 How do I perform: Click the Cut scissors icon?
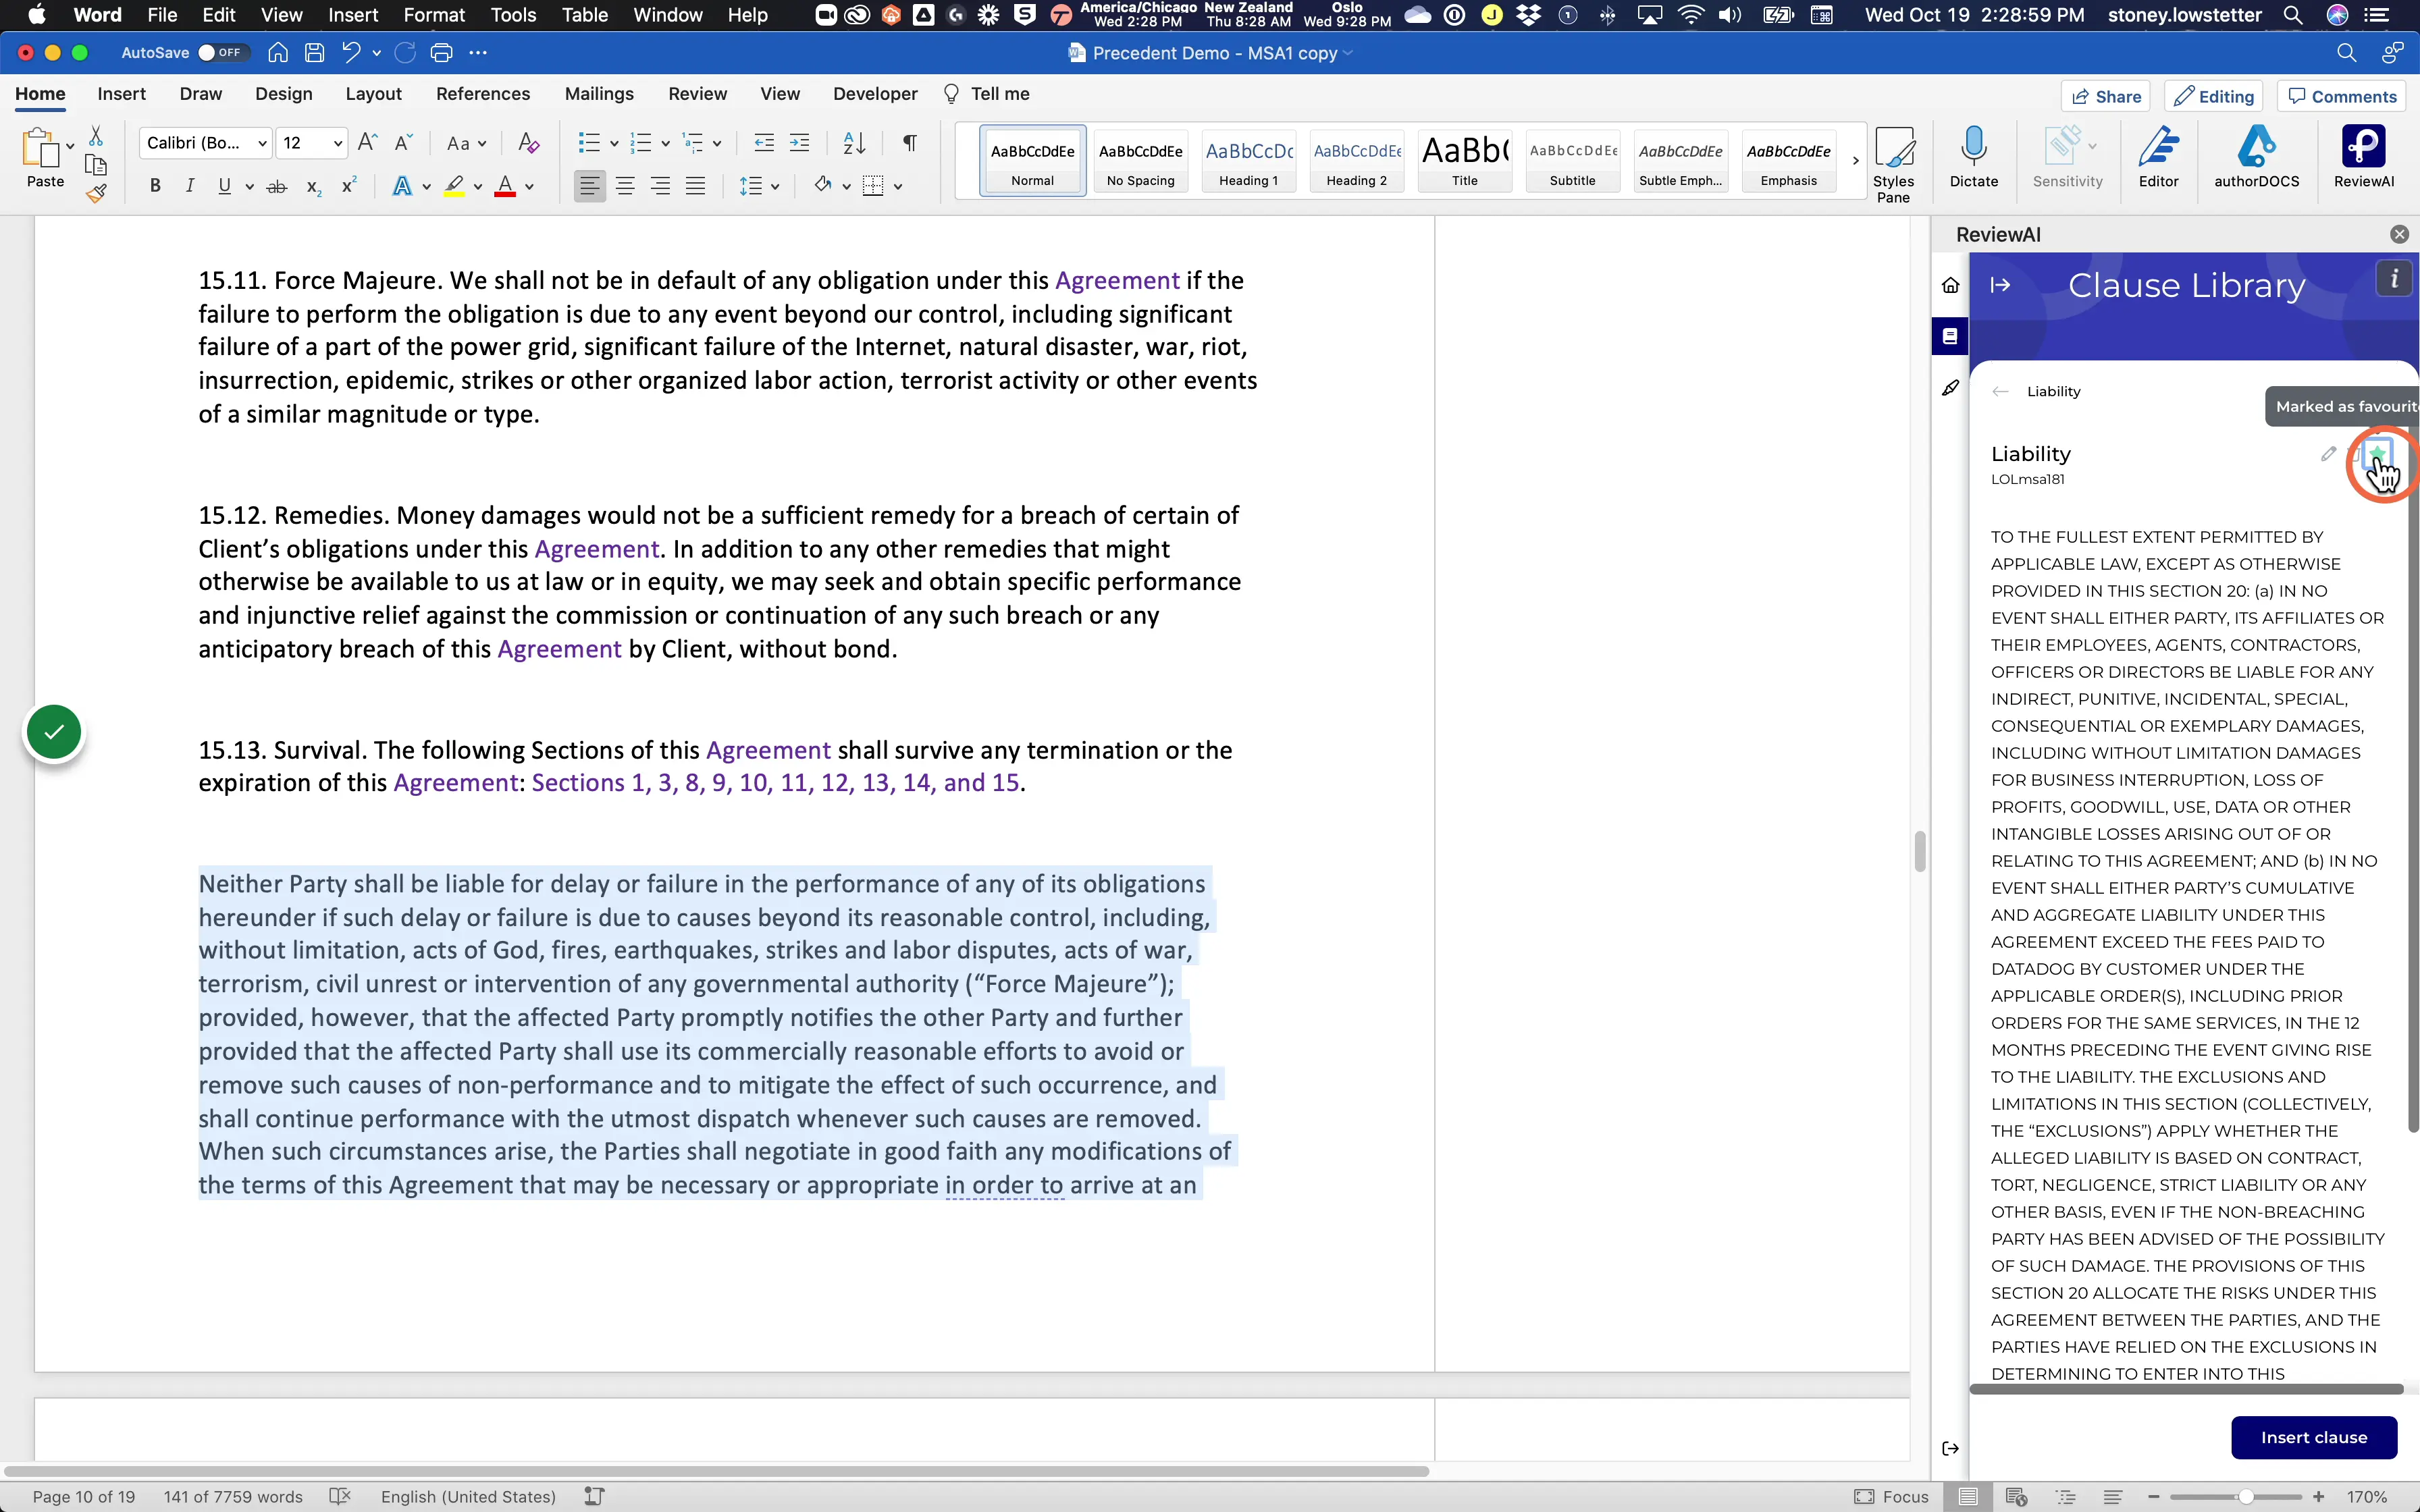(x=96, y=136)
